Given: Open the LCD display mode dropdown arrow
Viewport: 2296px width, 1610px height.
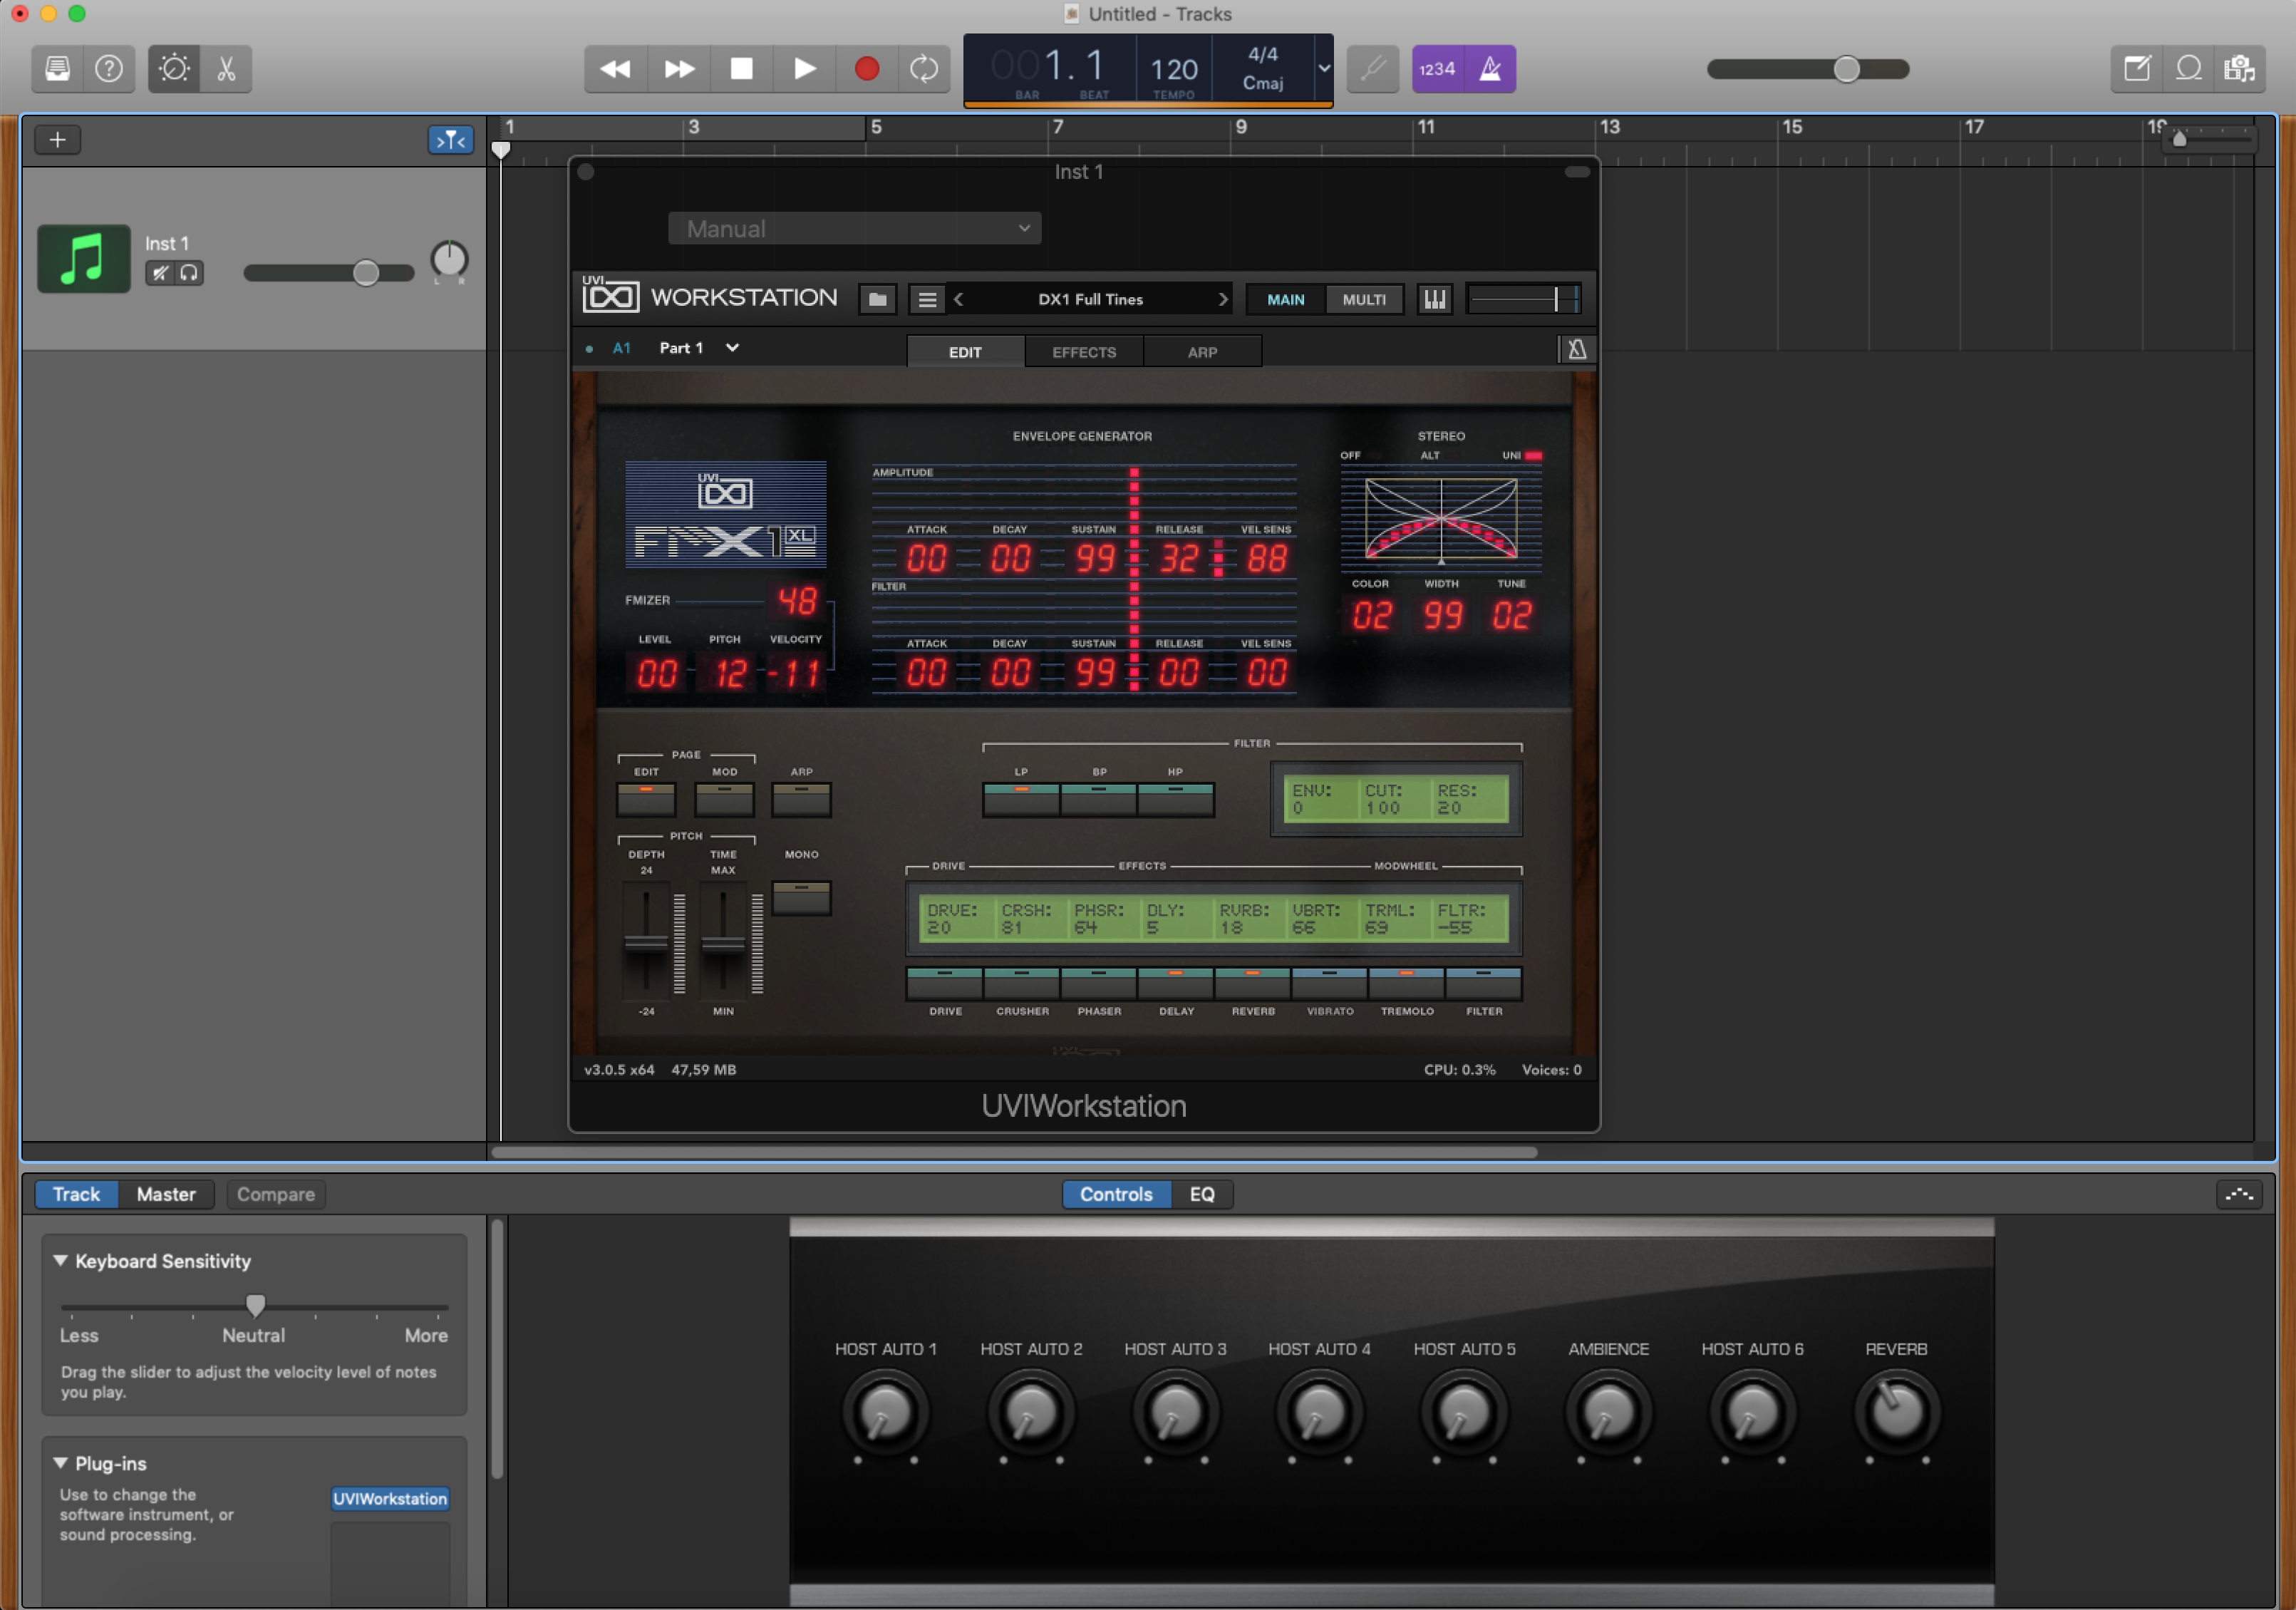Looking at the screenshot, I should [x=1323, y=69].
